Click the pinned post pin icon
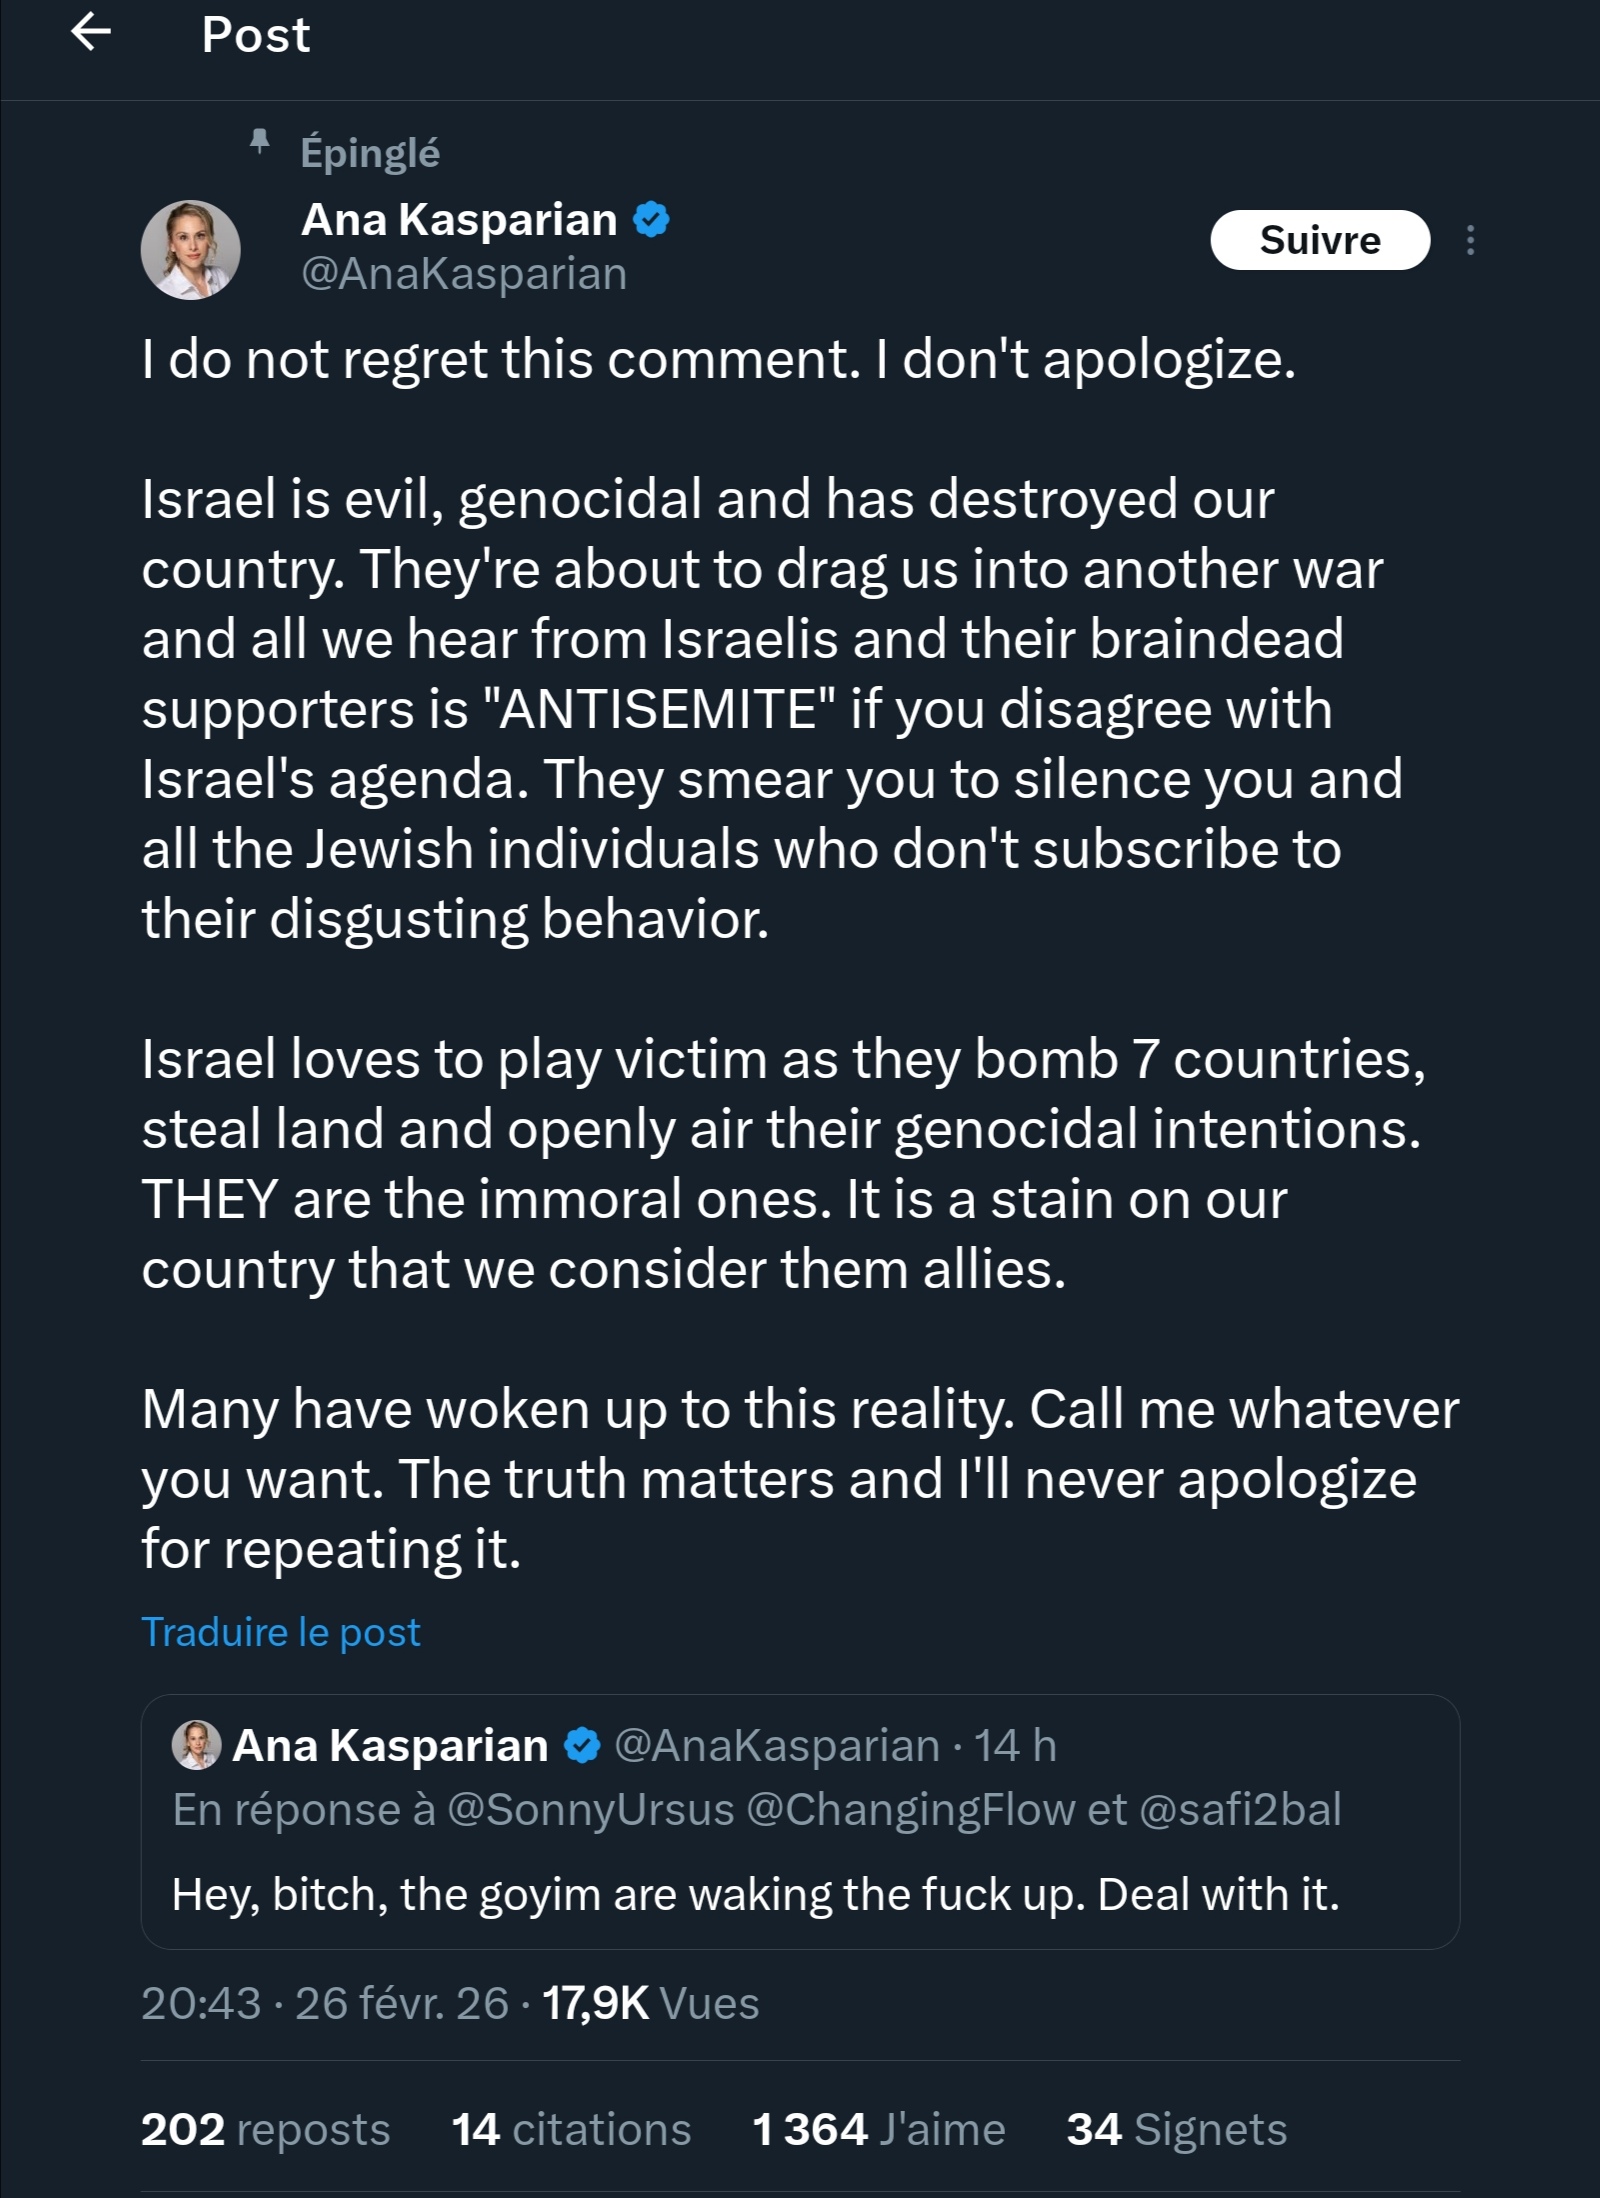 coord(259,142)
